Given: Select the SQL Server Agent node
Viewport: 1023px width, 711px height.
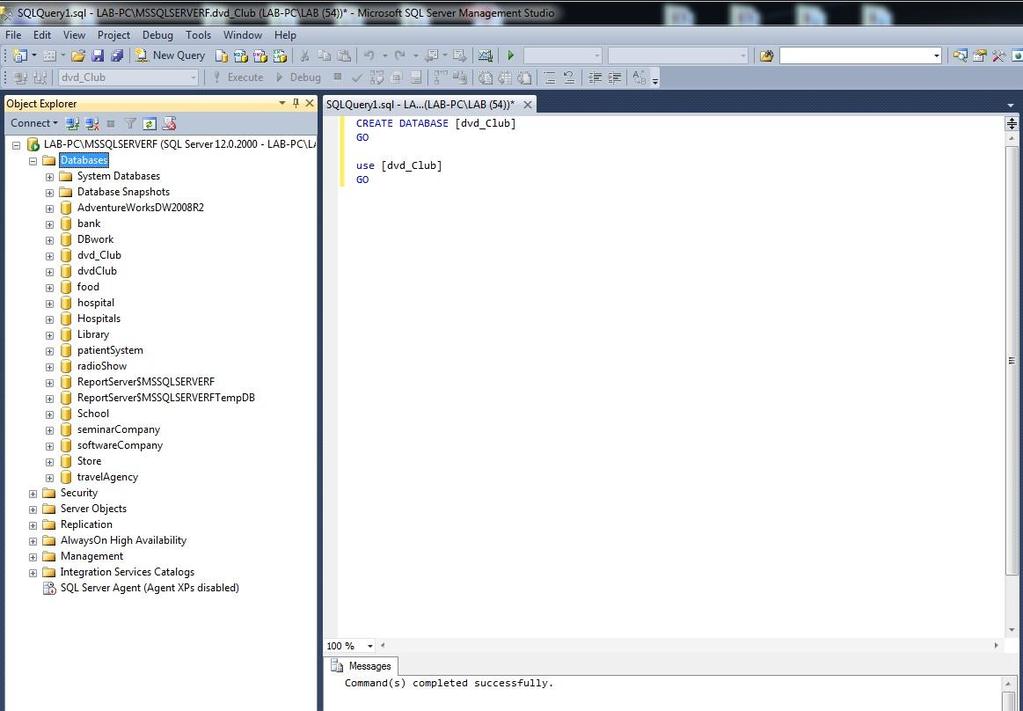Looking at the screenshot, I should [149, 588].
